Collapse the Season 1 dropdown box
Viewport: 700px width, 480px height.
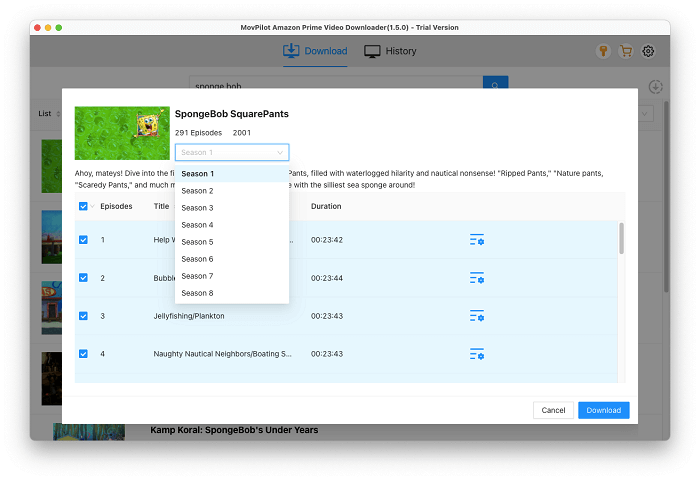232,152
